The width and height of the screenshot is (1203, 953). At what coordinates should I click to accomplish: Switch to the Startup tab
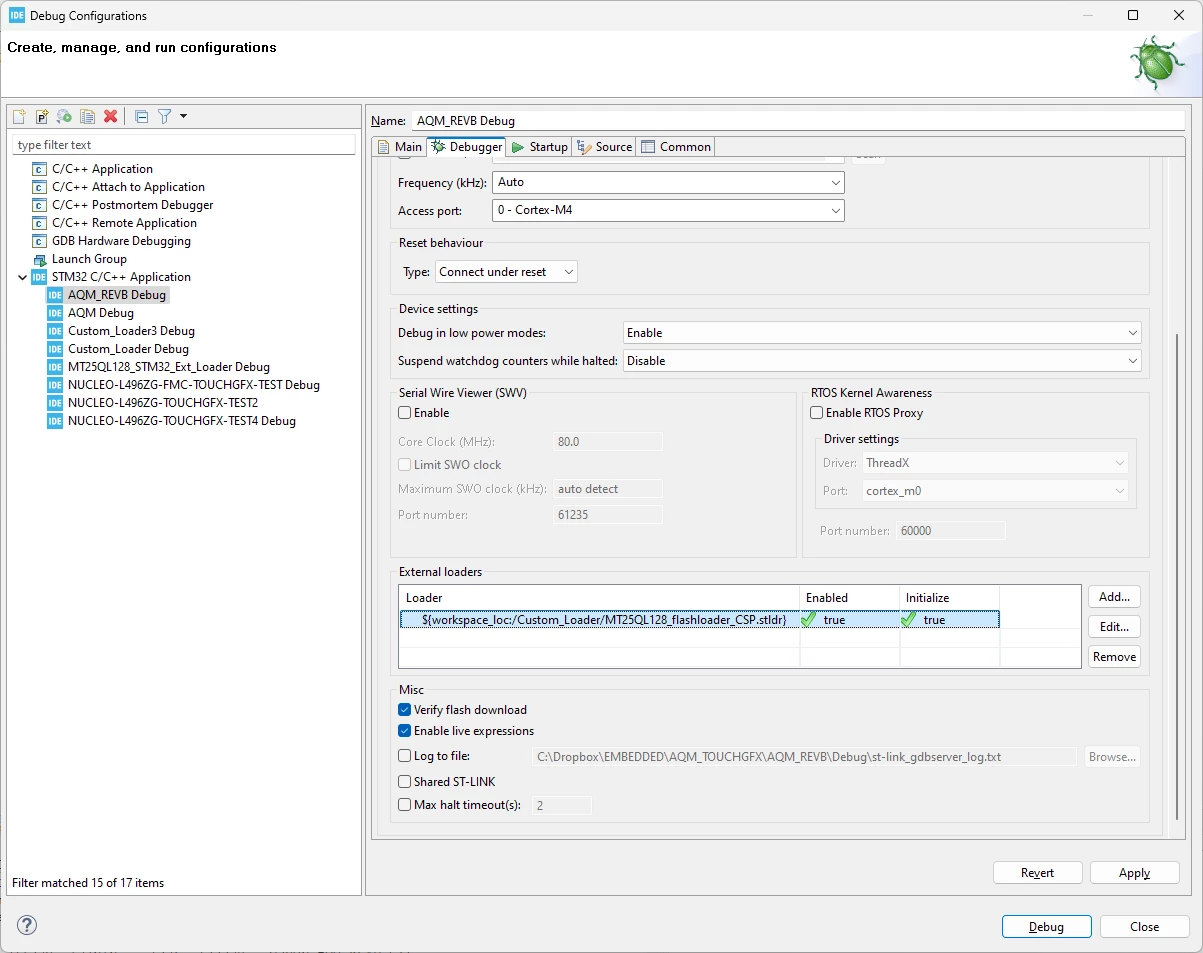pyautogui.click(x=539, y=147)
